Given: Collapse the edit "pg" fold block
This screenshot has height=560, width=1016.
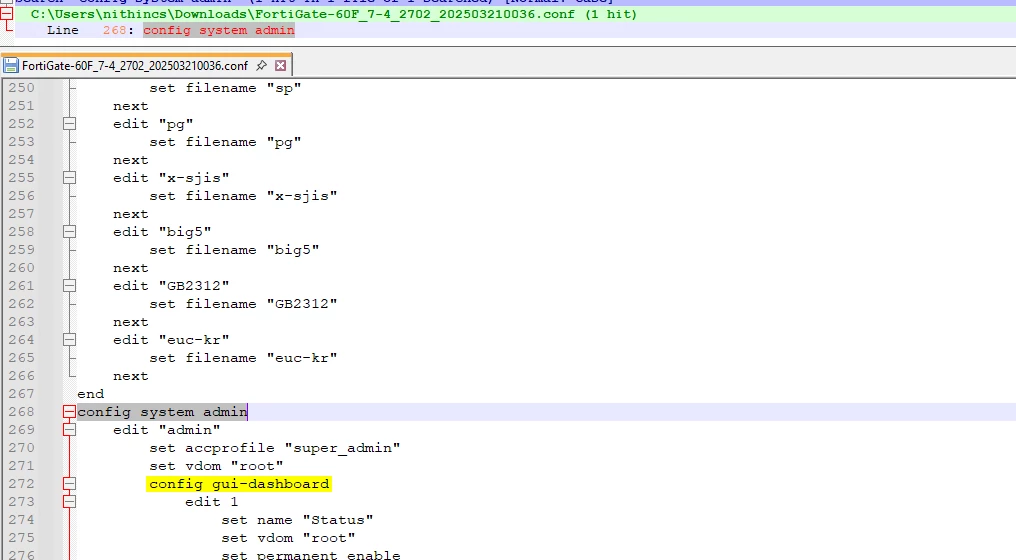Looking at the screenshot, I should (x=69, y=124).
